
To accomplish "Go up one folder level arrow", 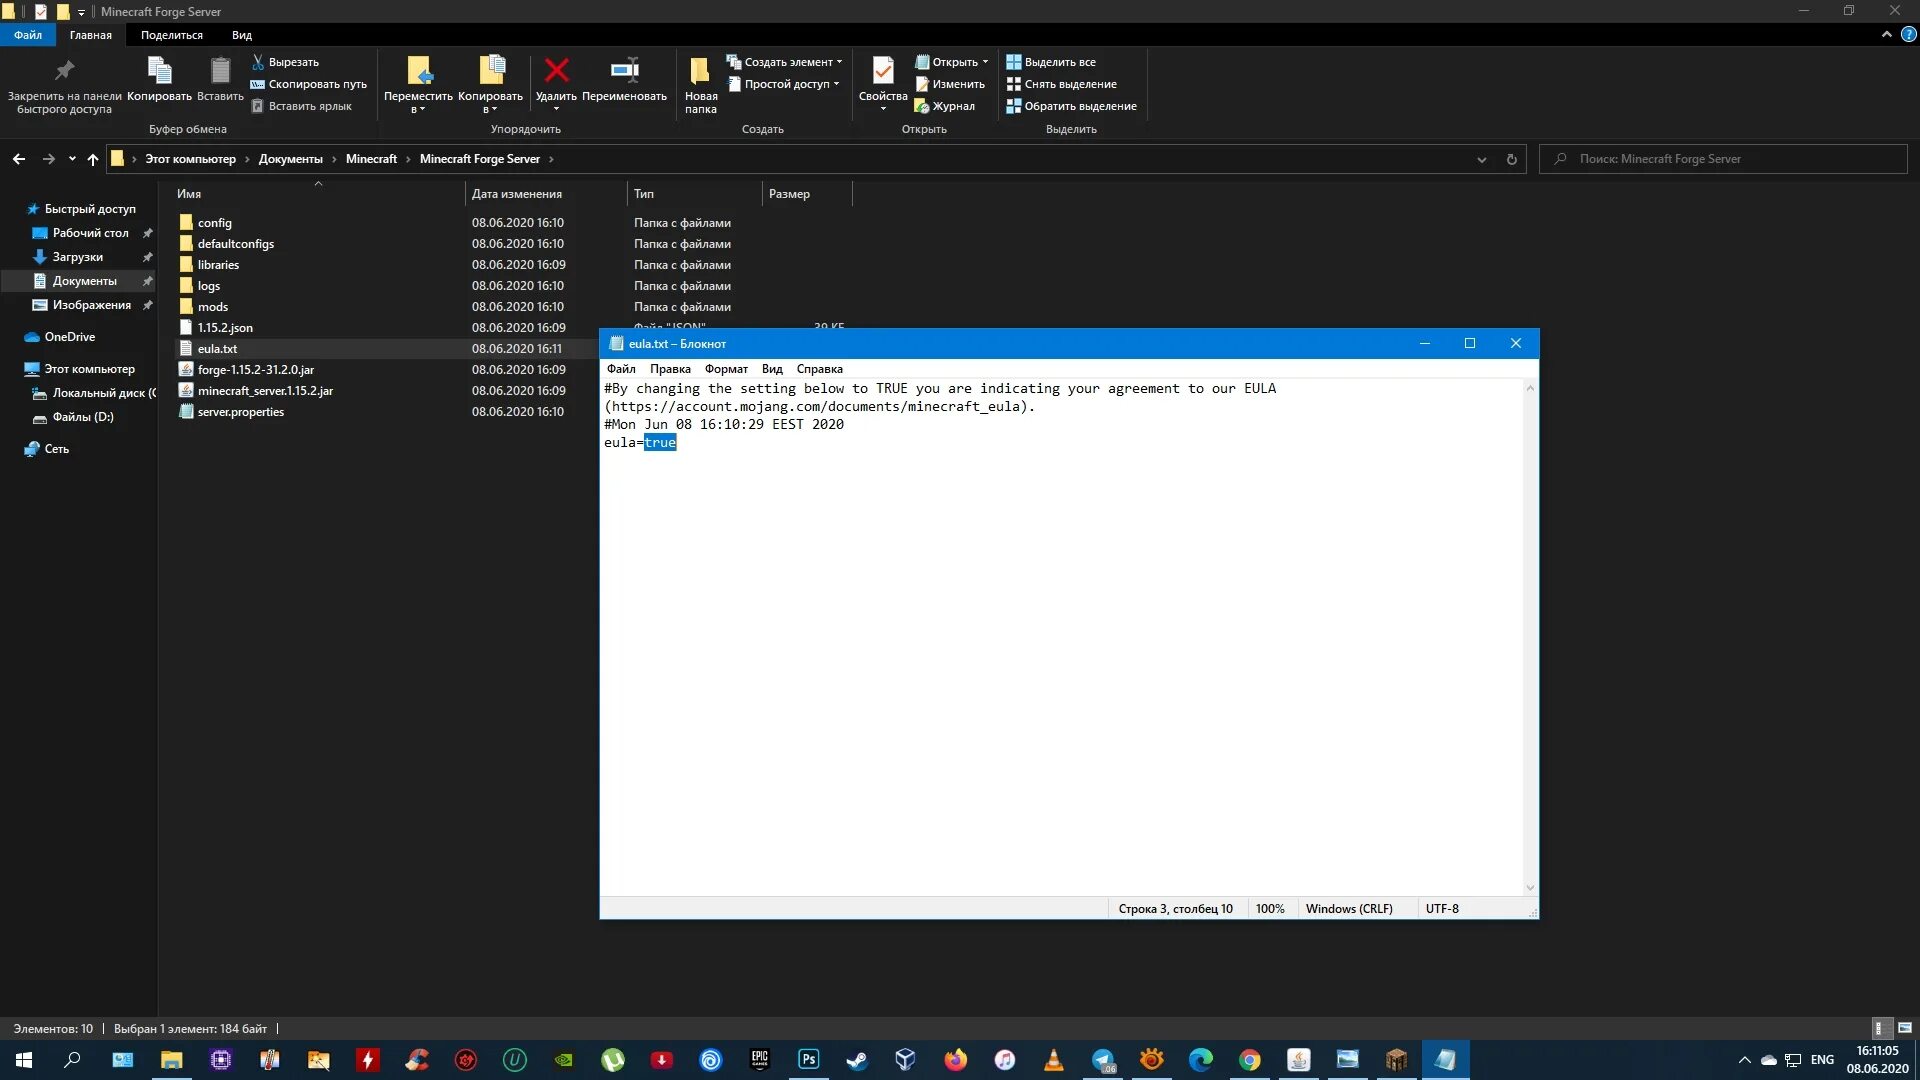I will (93, 159).
